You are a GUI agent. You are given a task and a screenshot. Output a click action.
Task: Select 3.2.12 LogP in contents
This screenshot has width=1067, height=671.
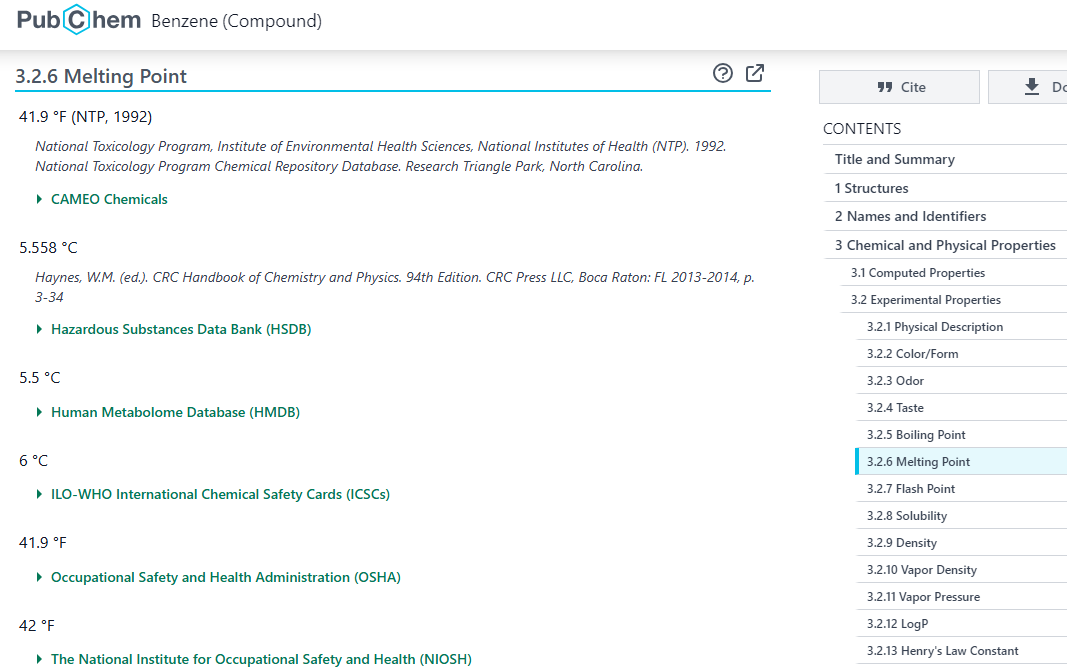pos(898,624)
